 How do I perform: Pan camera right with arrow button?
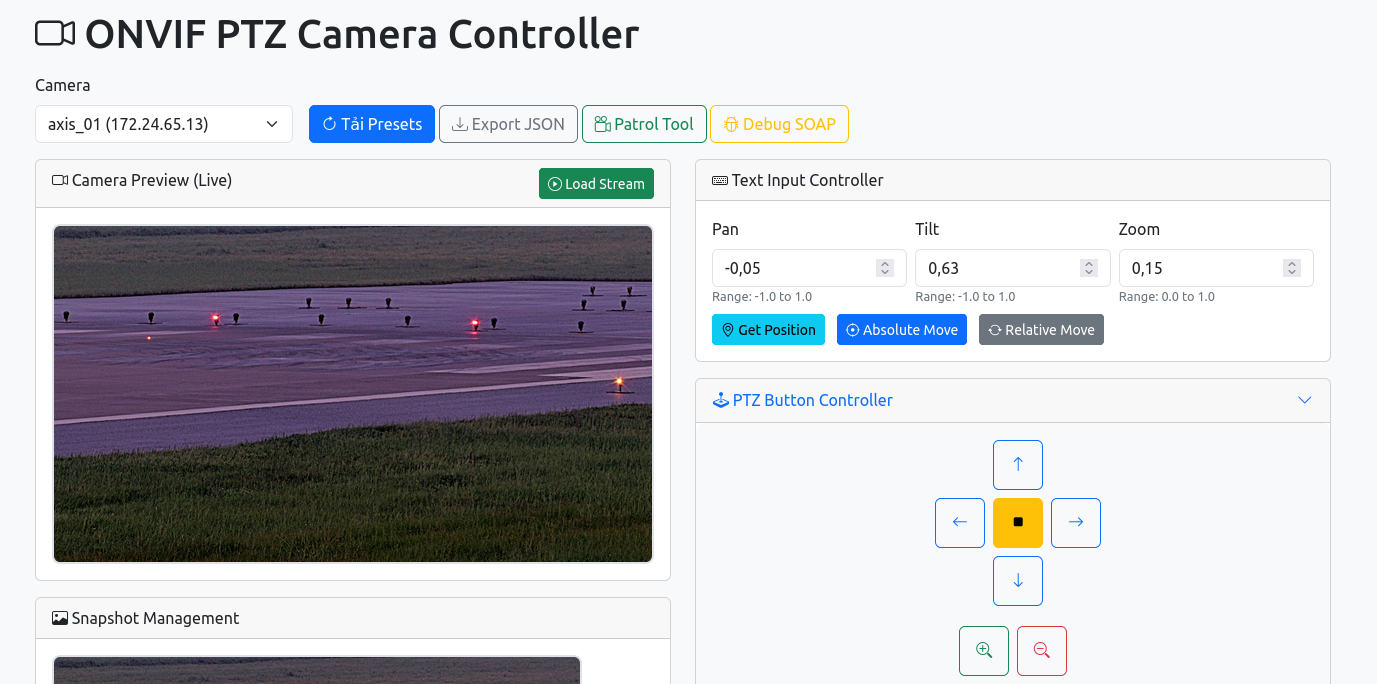tap(1076, 523)
